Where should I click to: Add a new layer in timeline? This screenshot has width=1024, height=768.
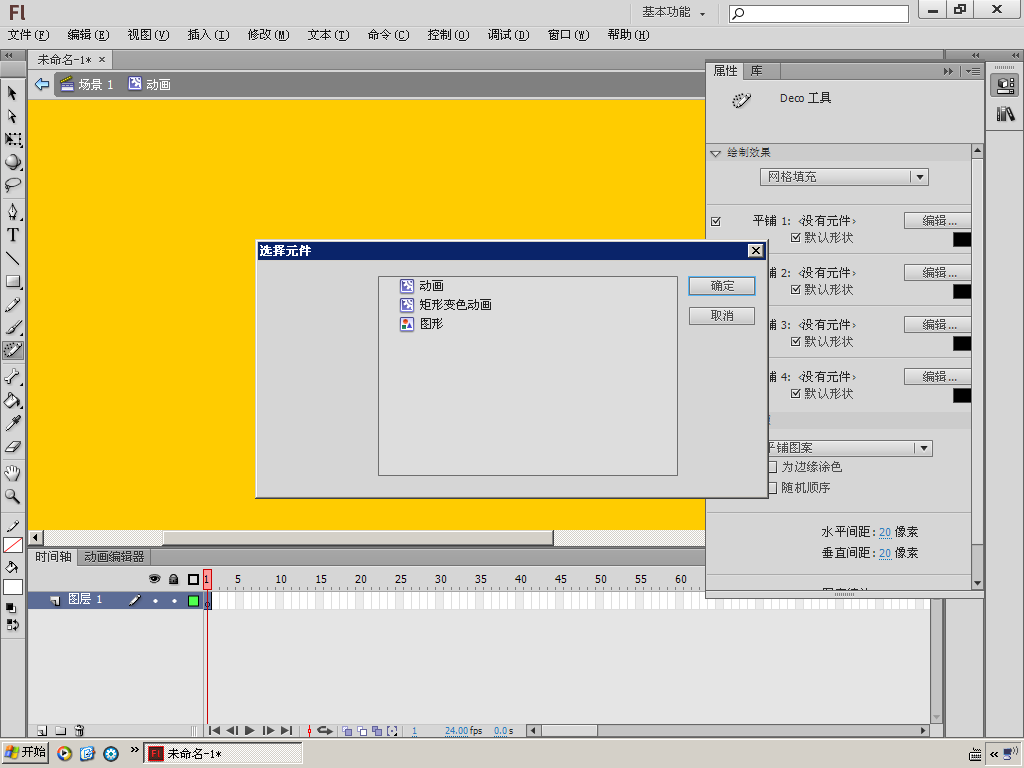pyautogui.click(x=42, y=731)
